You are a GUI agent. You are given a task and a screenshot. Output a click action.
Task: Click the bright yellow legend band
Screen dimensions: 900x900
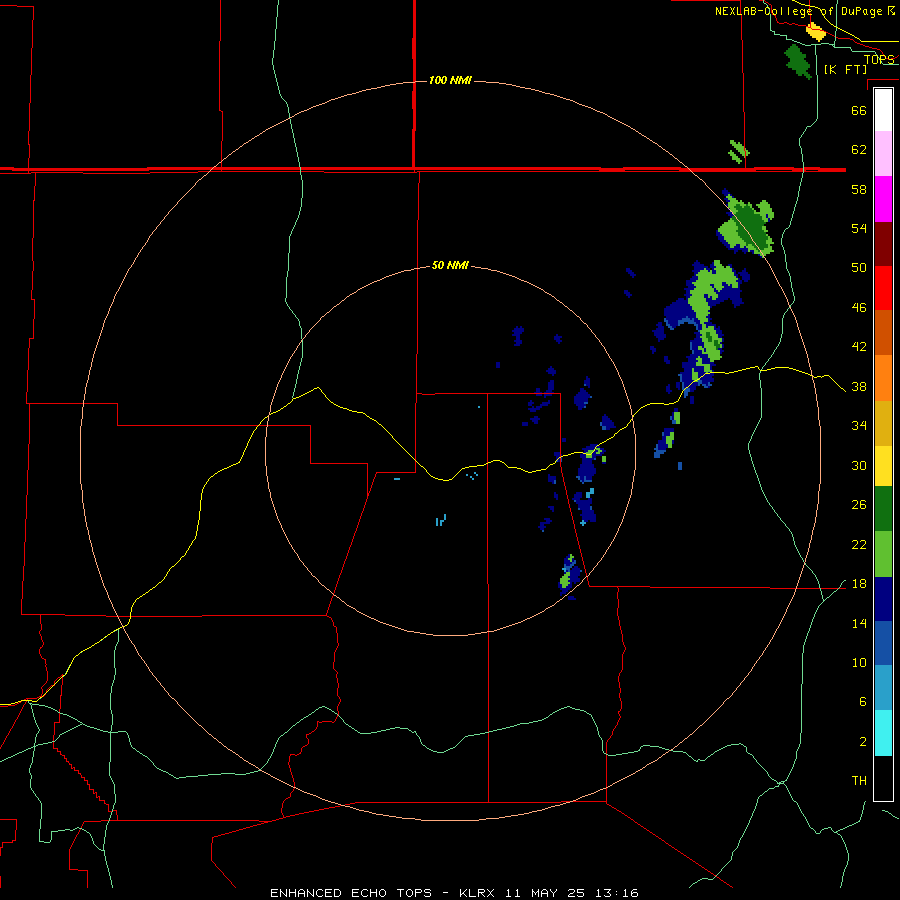[883, 465]
